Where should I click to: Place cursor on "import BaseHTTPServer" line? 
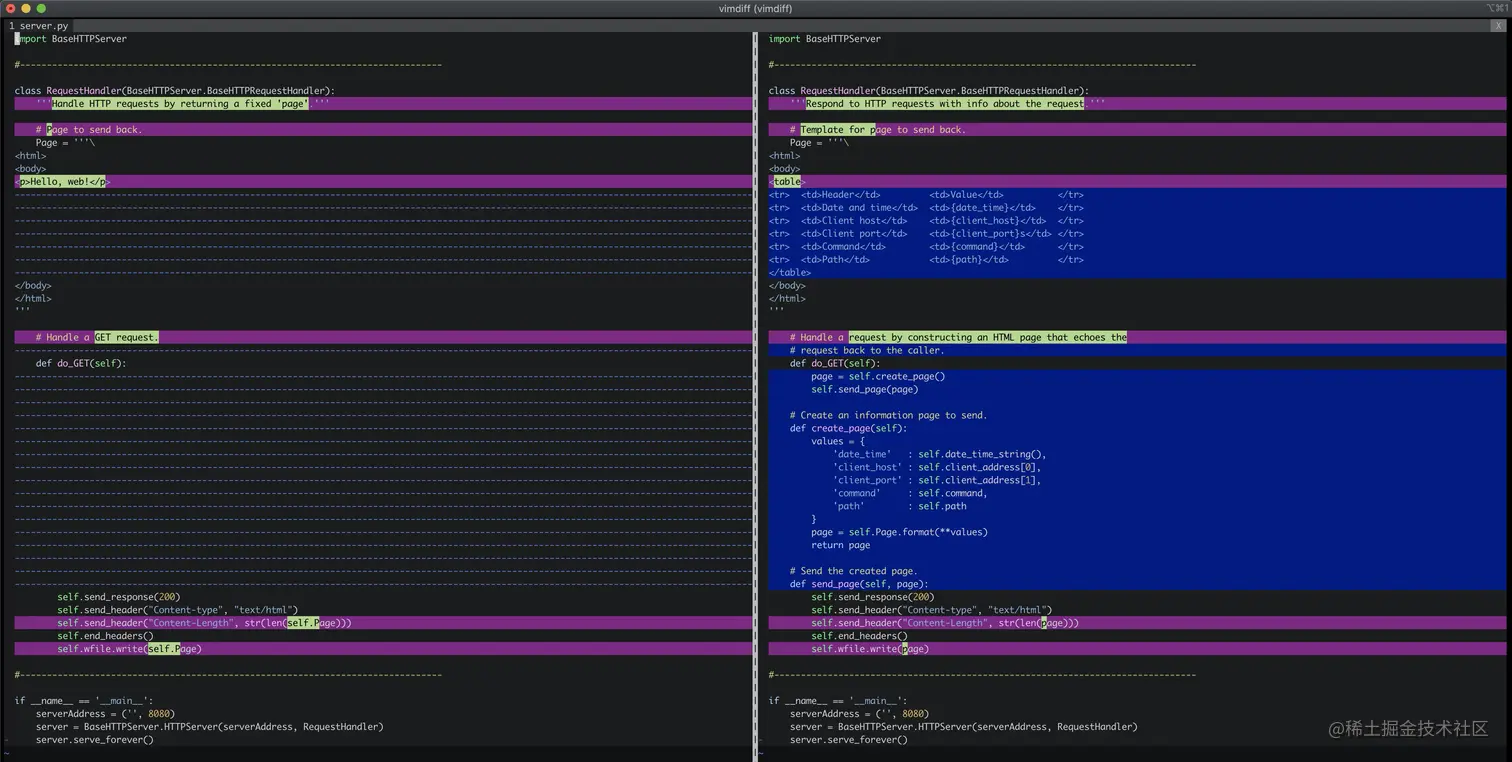click(x=70, y=38)
